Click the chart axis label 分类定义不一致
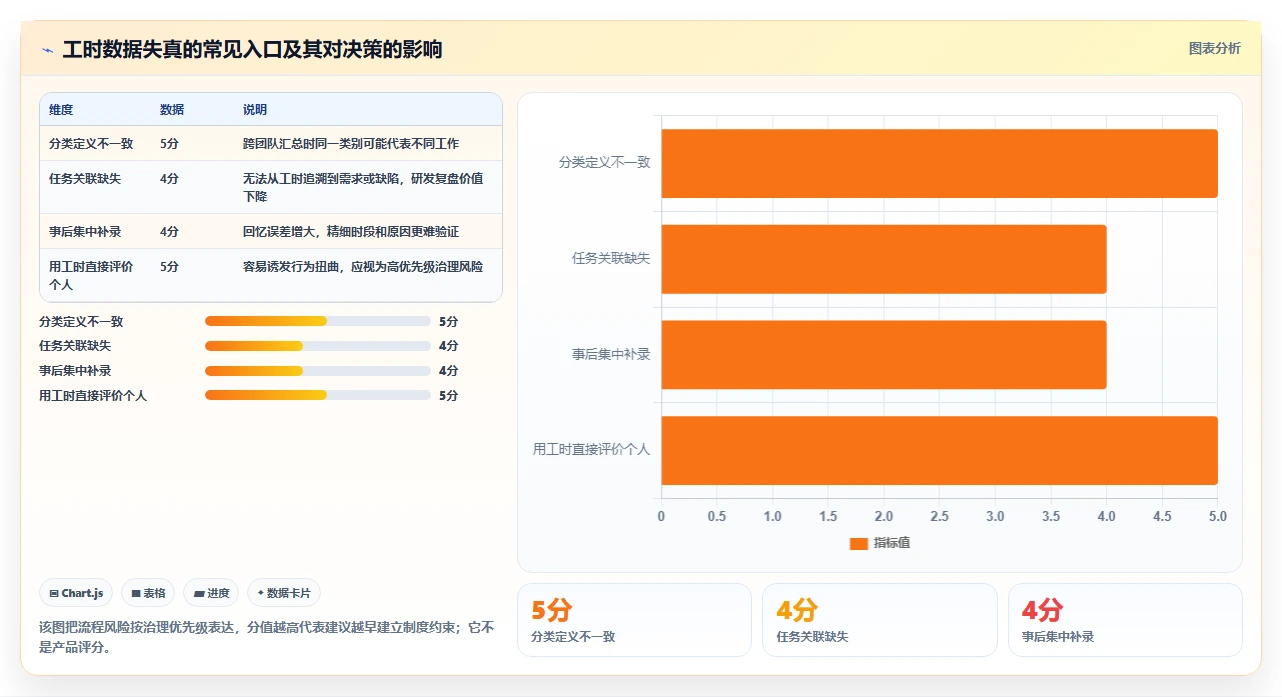This screenshot has width=1282, height=697. (x=604, y=162)
